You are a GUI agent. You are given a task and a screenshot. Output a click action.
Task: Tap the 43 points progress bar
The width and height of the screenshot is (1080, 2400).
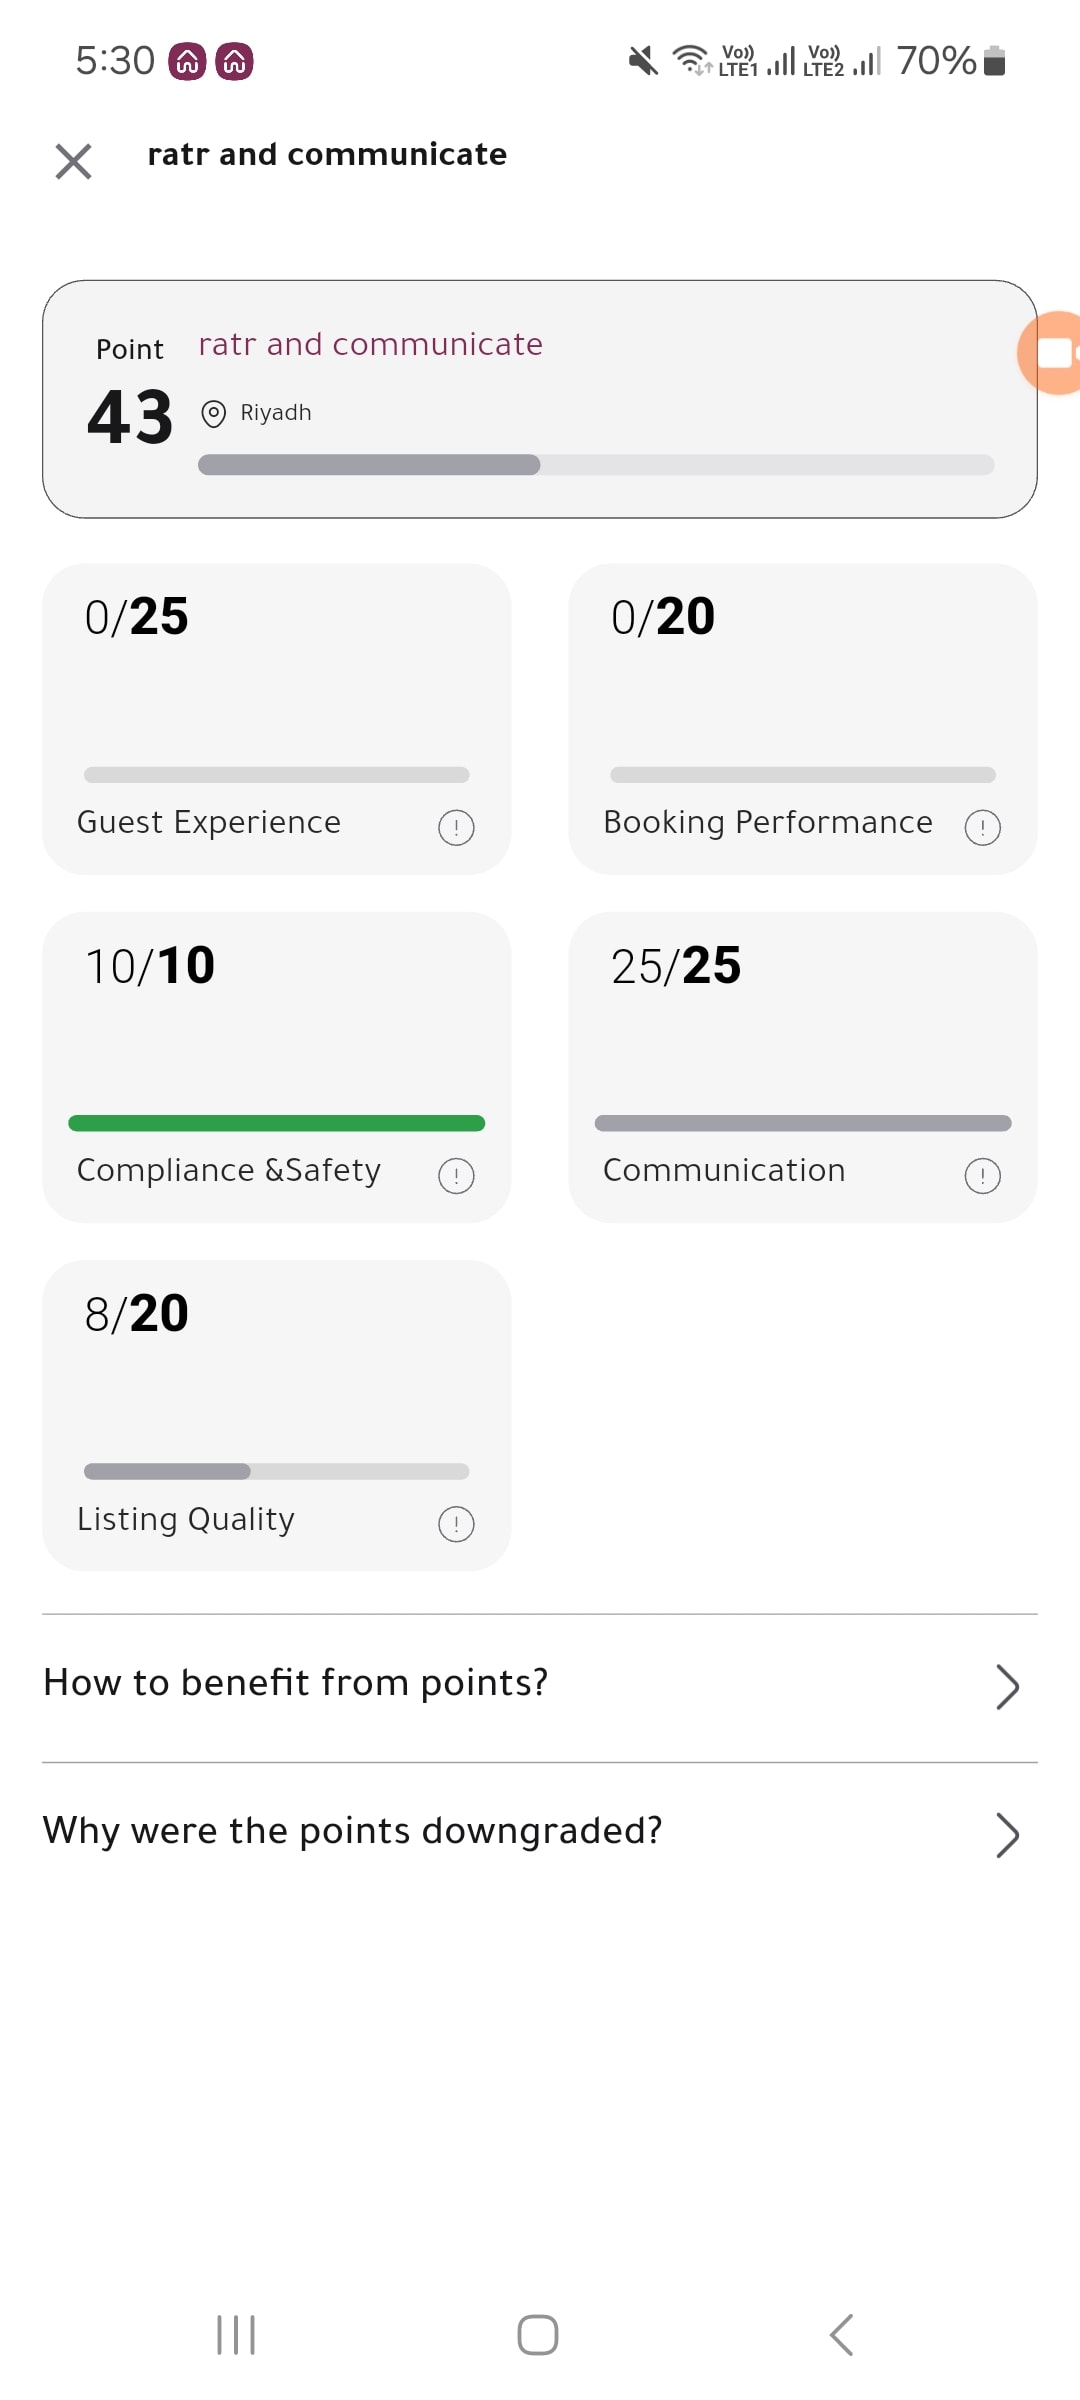(x=596, y=465)
